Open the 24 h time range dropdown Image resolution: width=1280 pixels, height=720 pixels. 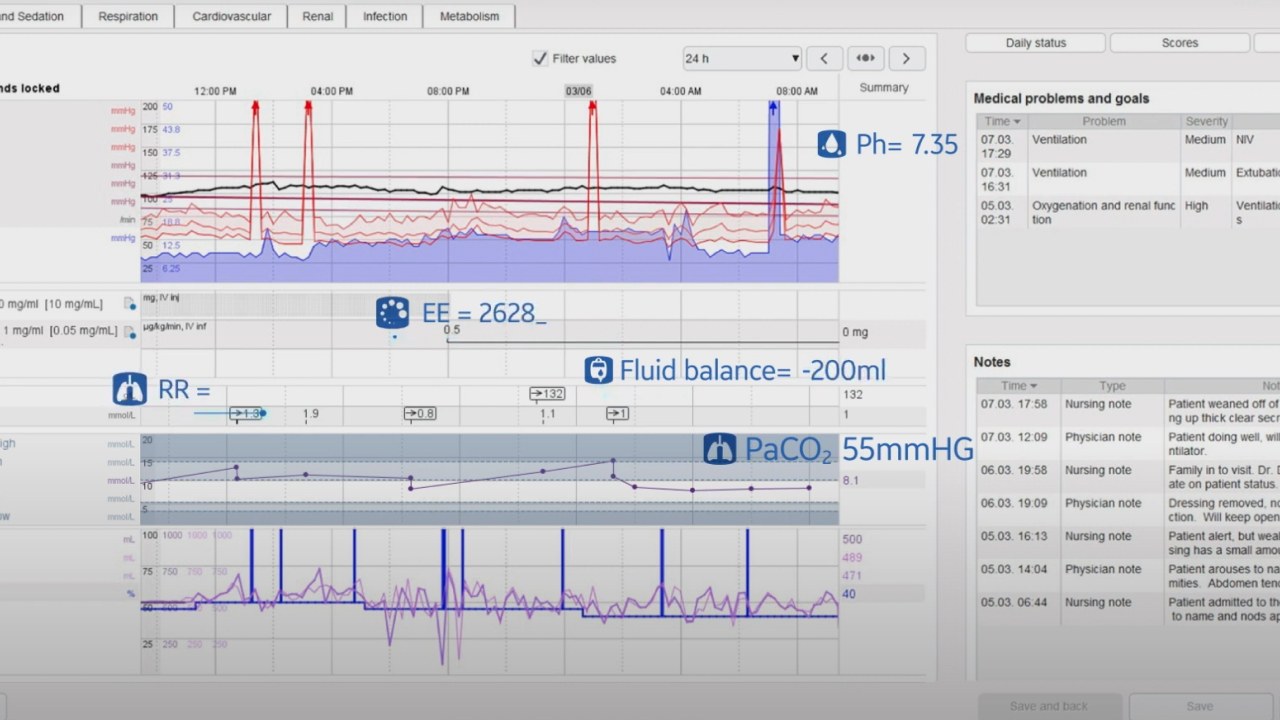pyautogui.click(x=742, y=58)
